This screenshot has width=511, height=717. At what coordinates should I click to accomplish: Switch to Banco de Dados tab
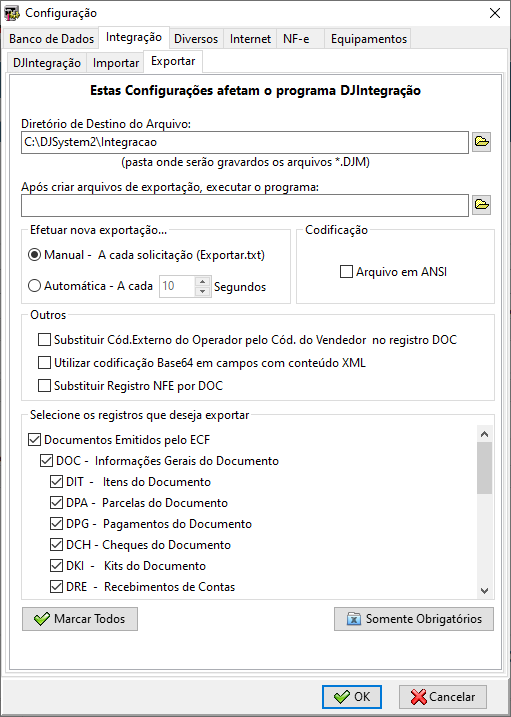[51, 39]
